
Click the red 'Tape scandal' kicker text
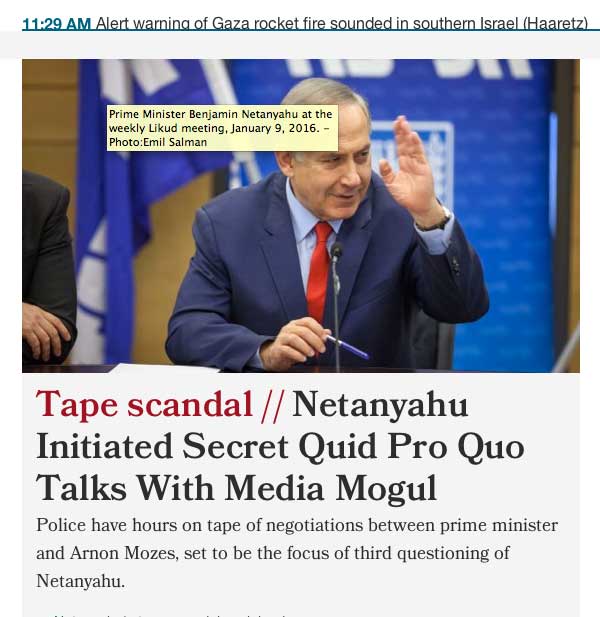(x=144, y=404)
